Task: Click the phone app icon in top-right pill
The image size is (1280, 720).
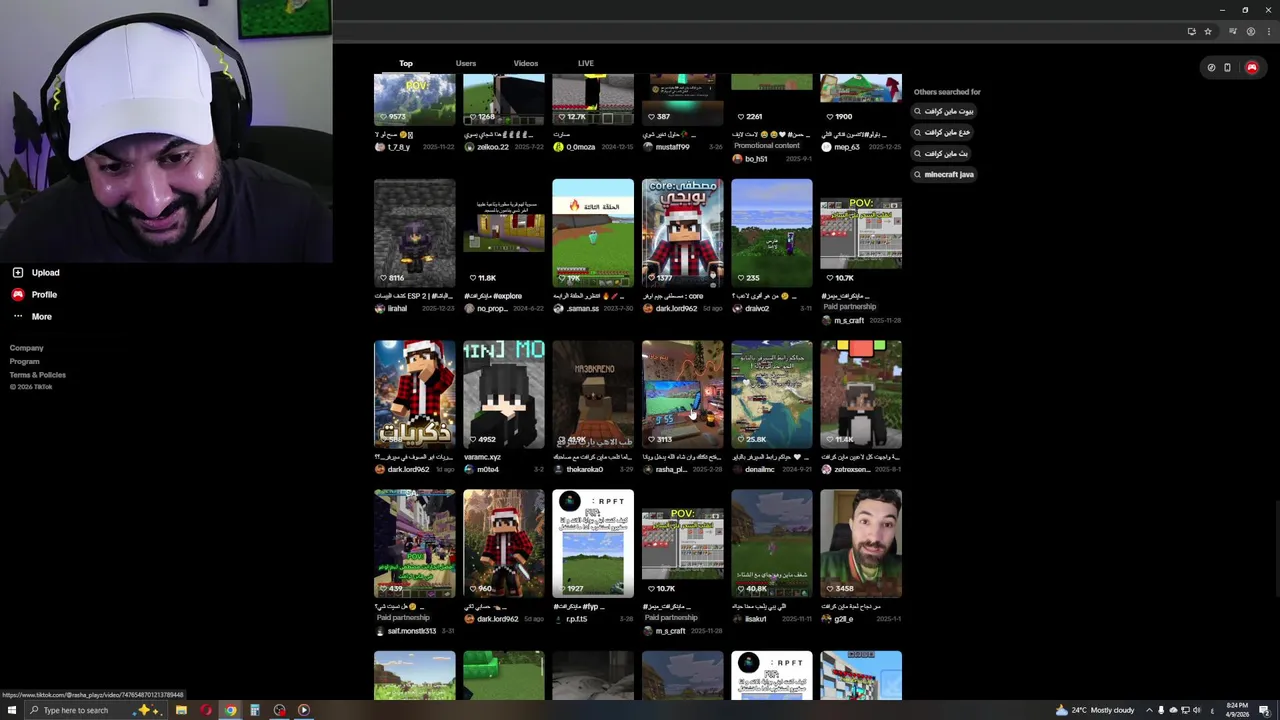Action: click(1228, 68)
